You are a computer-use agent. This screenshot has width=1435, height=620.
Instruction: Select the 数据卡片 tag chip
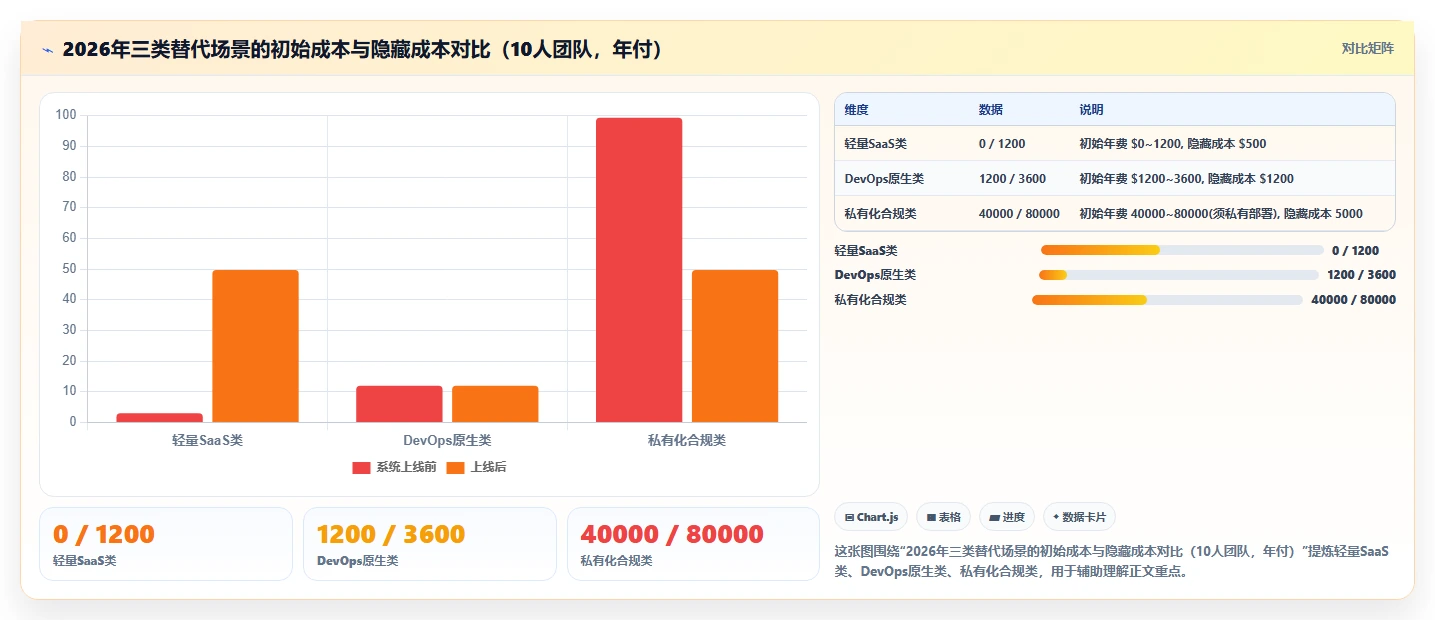pyautogui.click(x=1079, y=517)
